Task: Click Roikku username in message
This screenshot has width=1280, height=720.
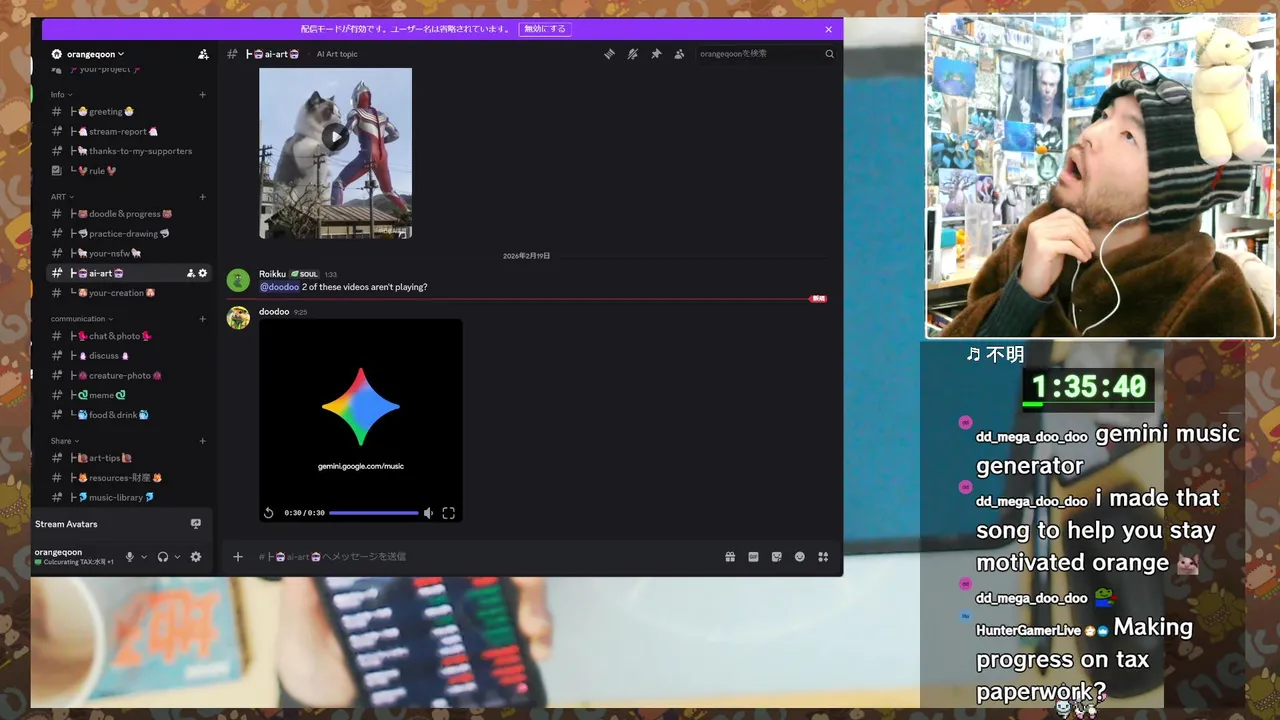Action: [272, 274]
